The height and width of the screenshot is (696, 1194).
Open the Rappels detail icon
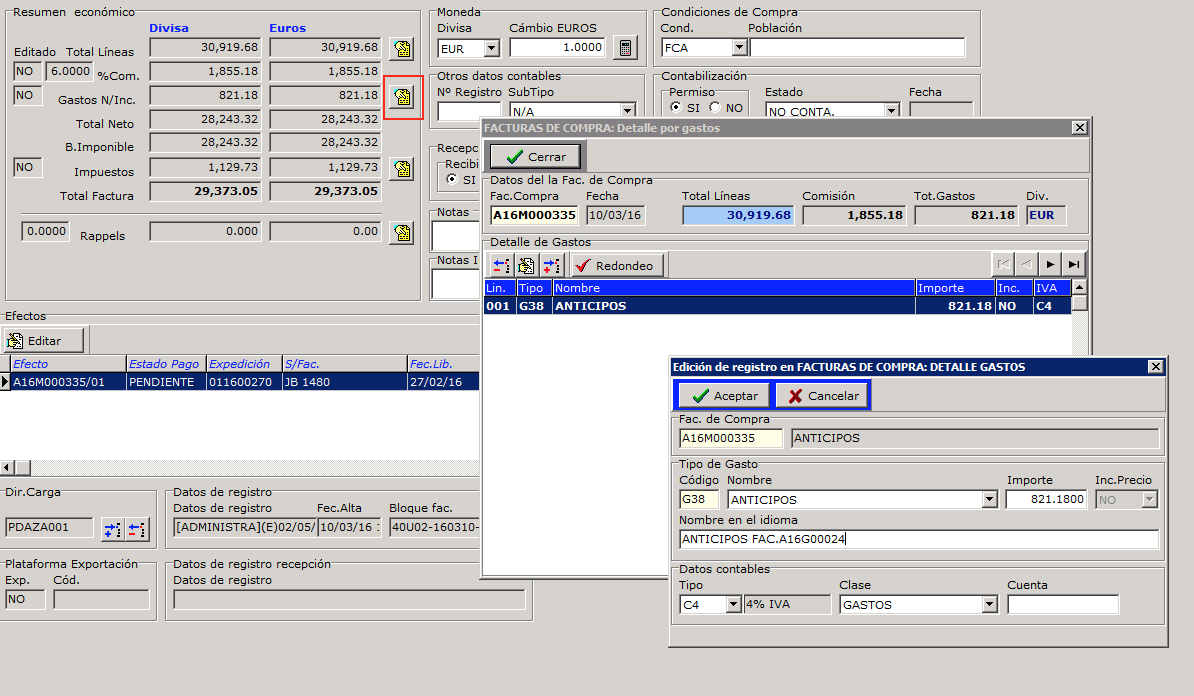402,233
